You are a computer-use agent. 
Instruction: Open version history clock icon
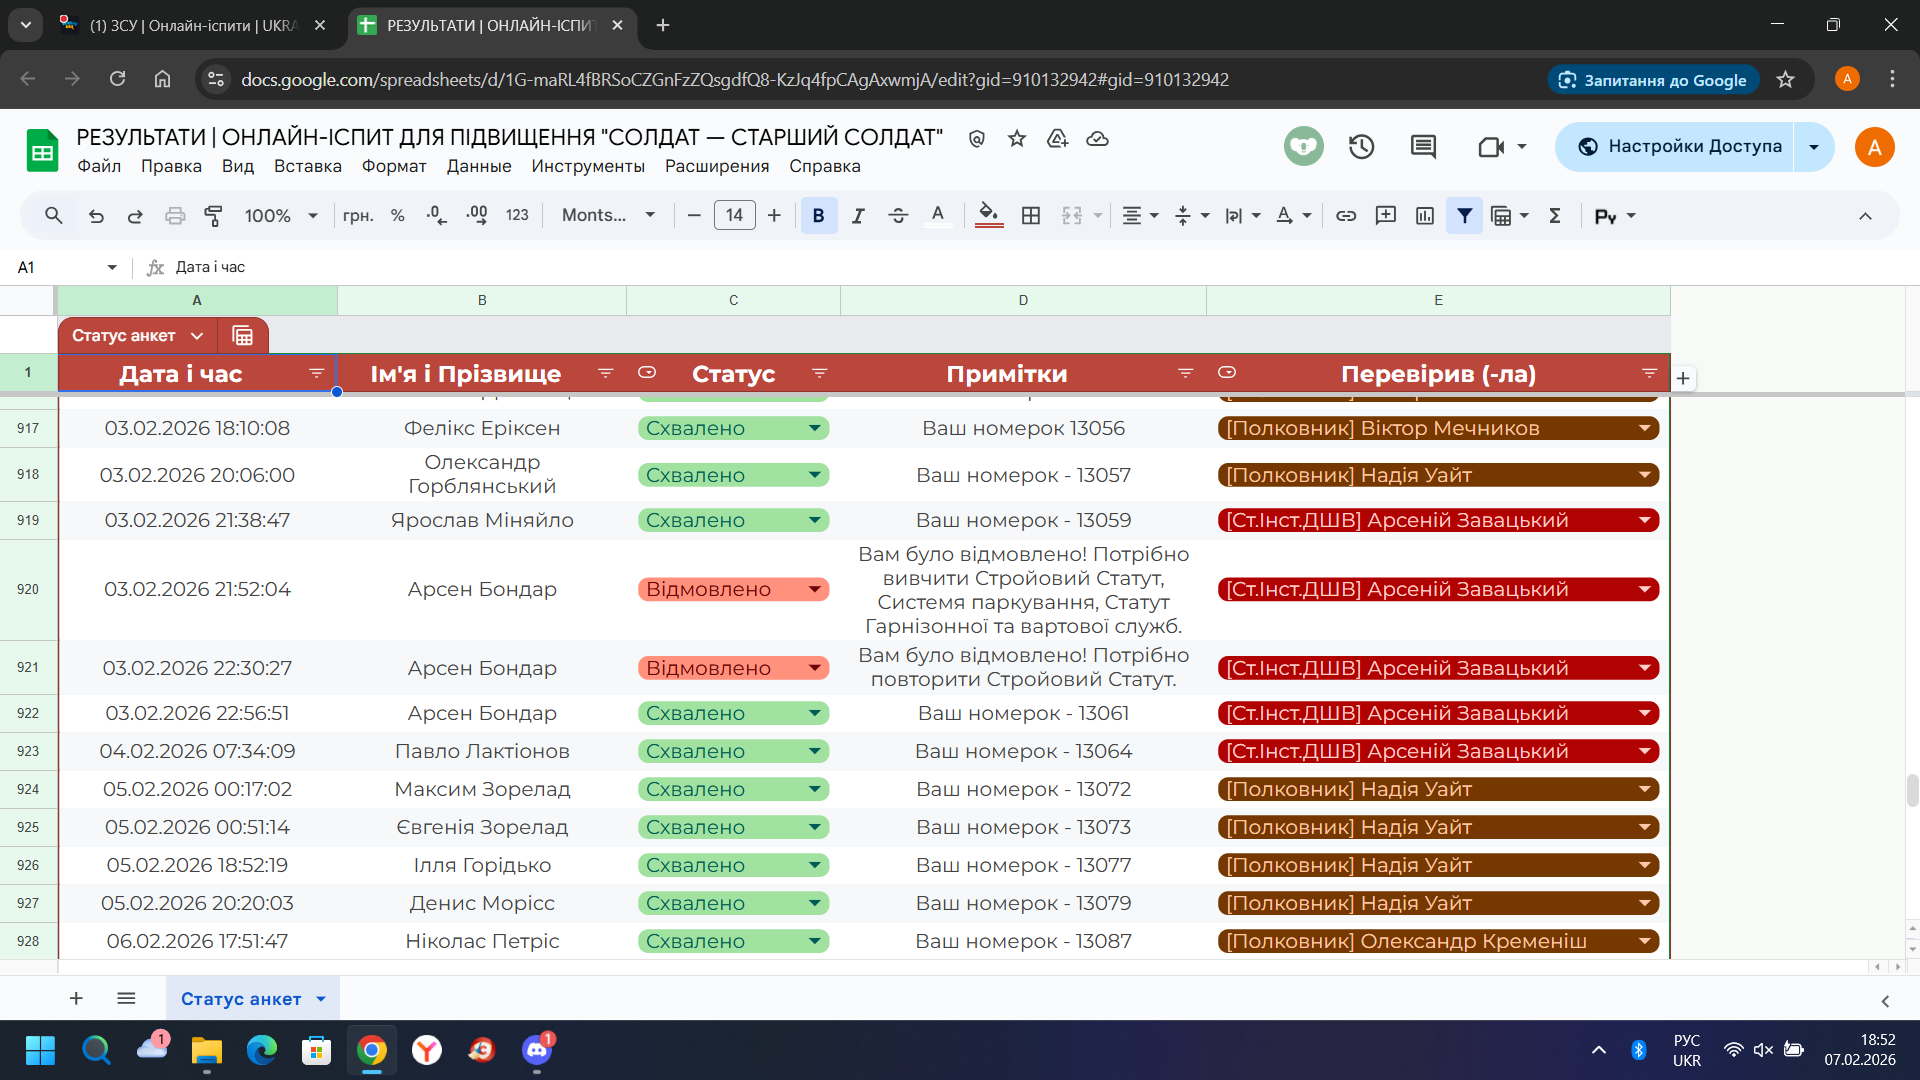pos(1361,147)
